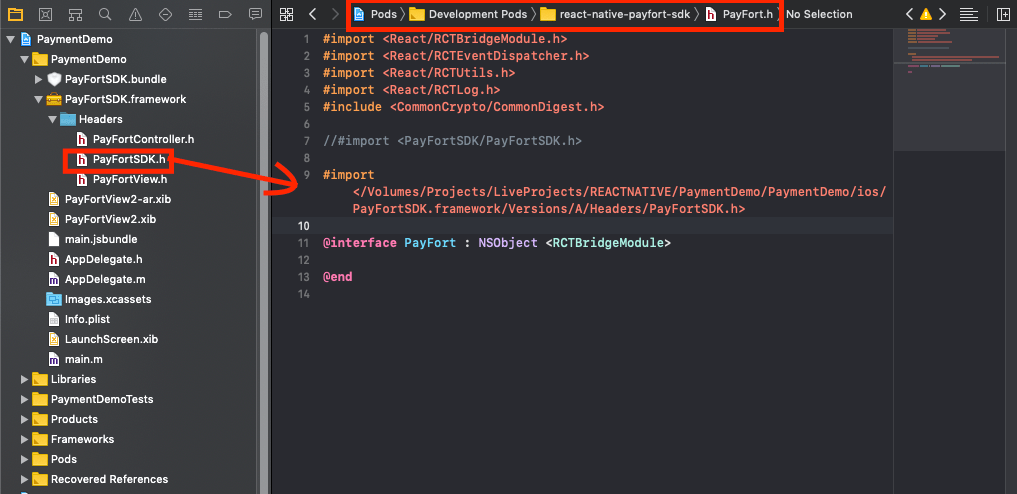This screenshot has height=494, width=1017.
Task: Click the No Selection breadcrumb
Action: coord(819,14)
